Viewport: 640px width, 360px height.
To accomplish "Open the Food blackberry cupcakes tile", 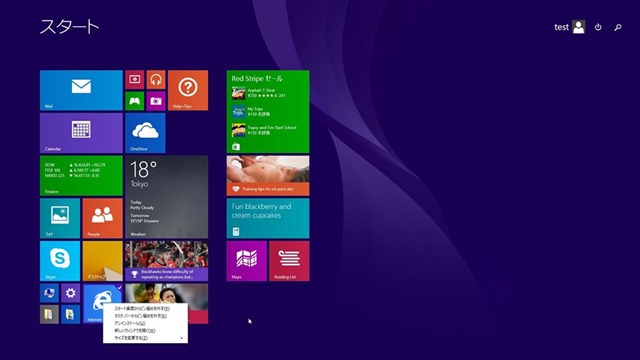I will pos(268,218).
